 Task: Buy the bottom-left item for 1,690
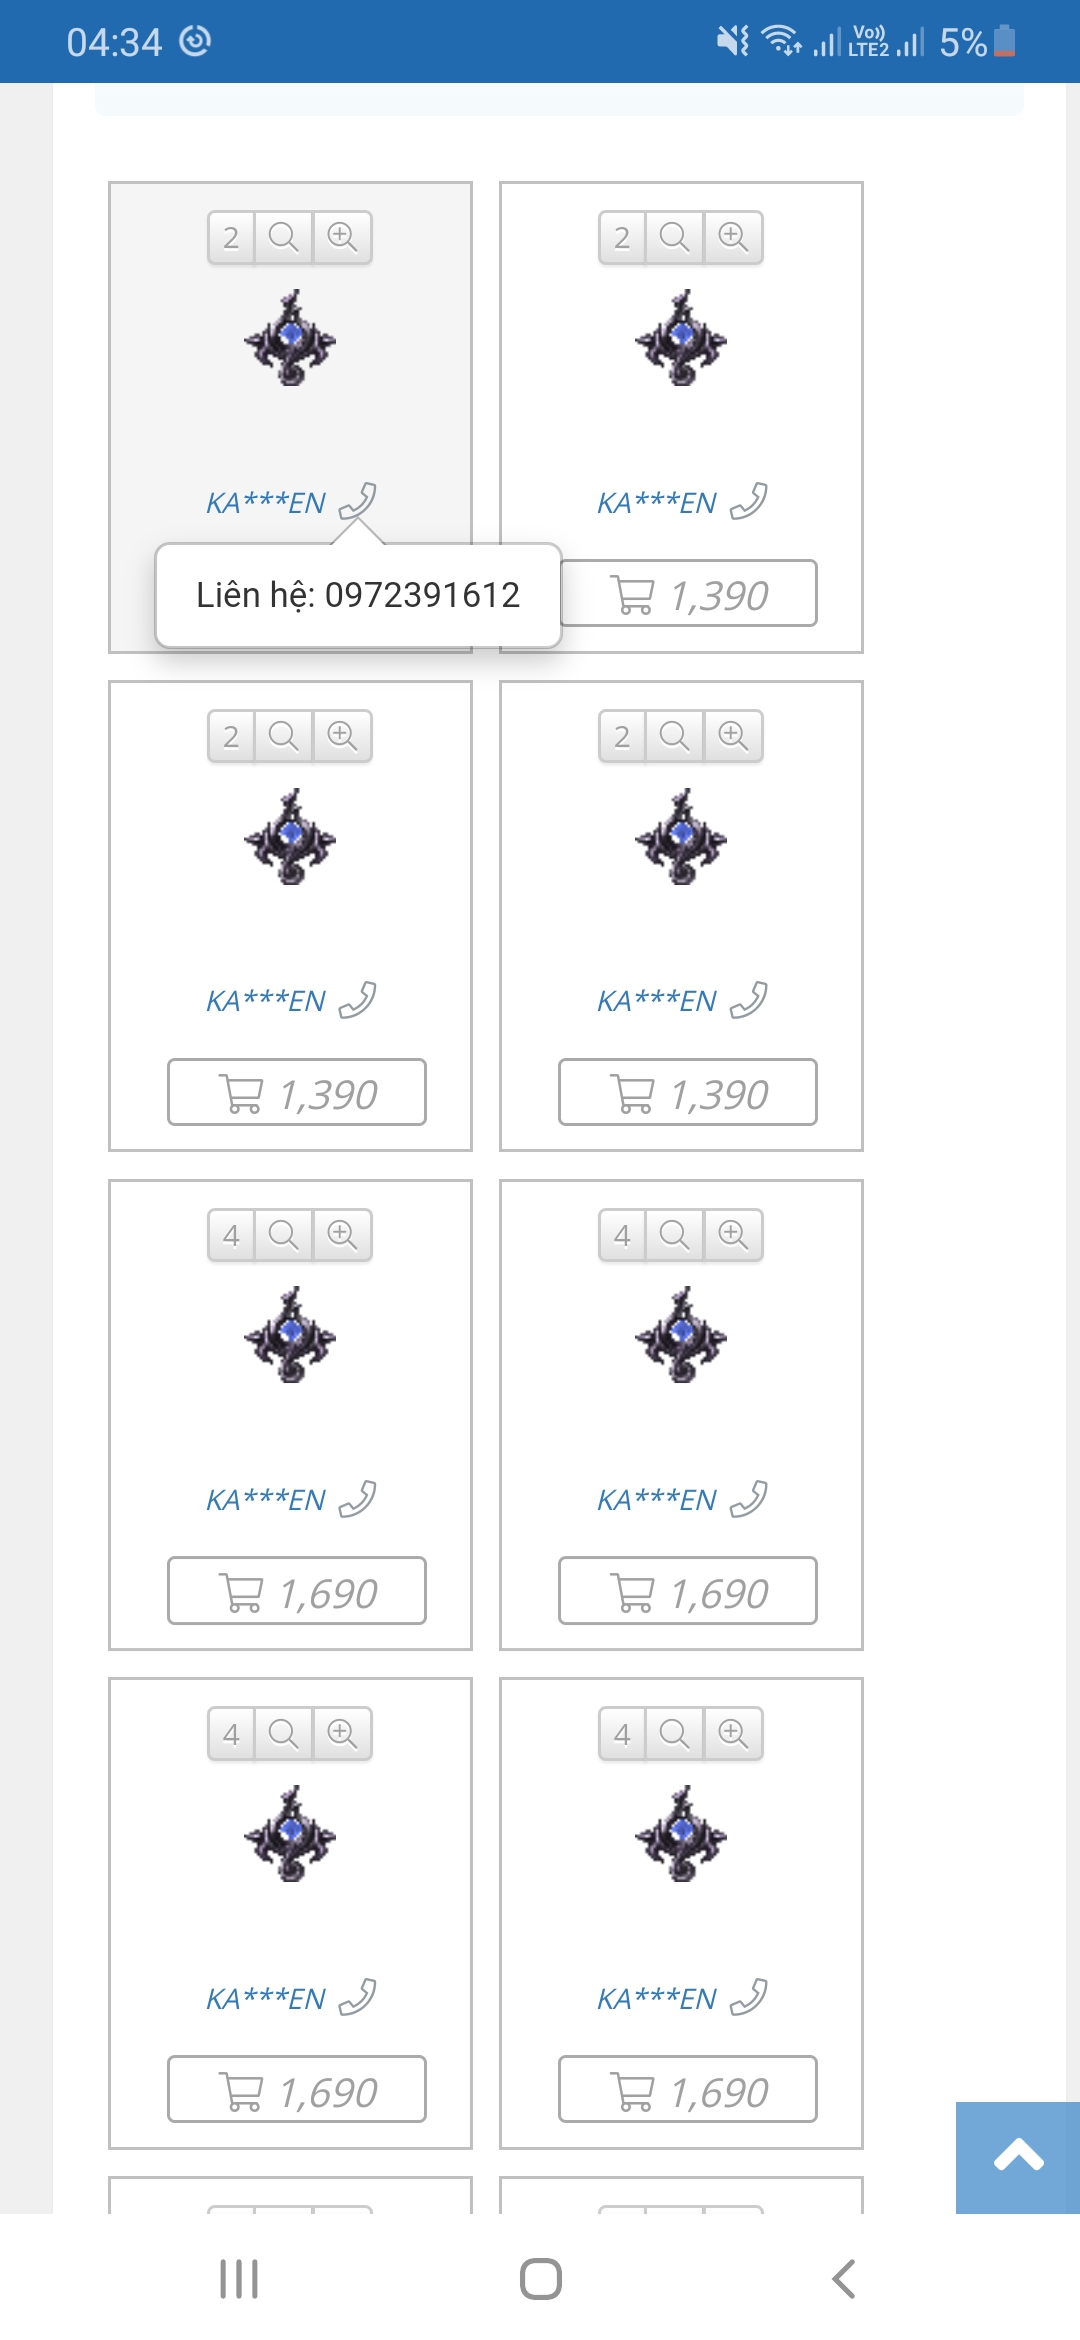pyautogui.click(x=297, y=2089)
